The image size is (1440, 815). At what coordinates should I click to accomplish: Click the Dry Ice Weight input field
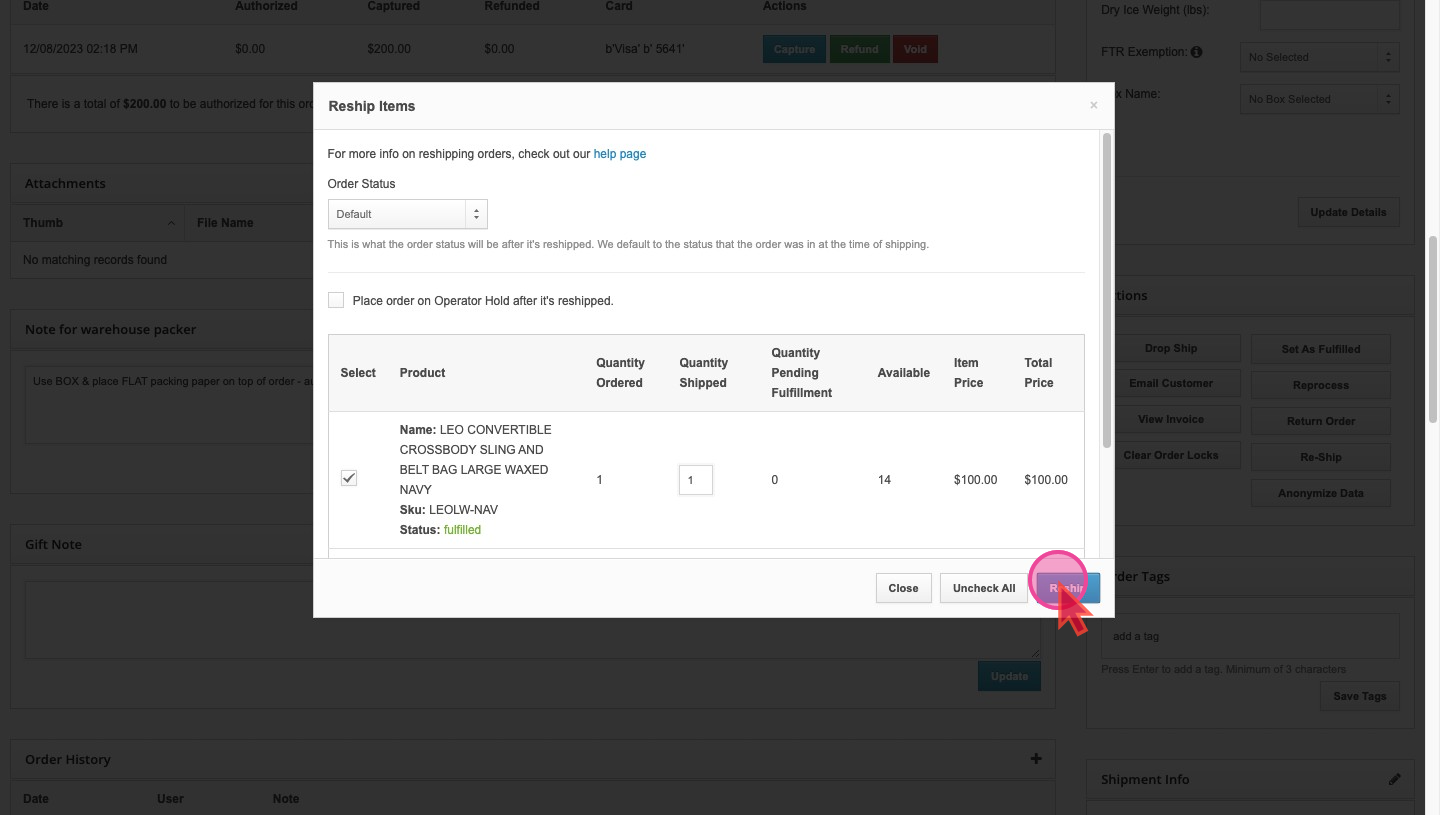click(1328, 14)
